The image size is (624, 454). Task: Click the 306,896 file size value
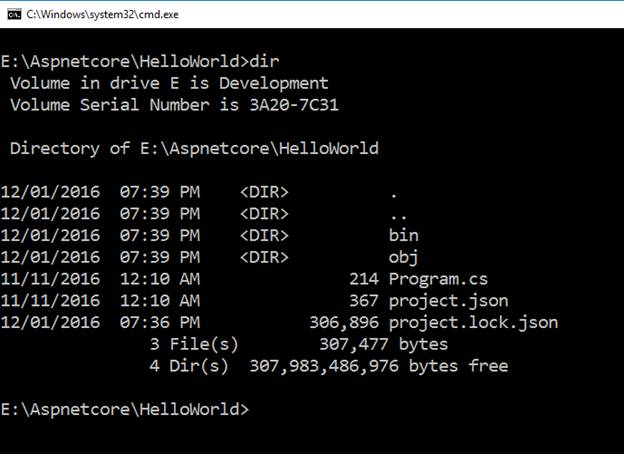(x=345, y=322)
